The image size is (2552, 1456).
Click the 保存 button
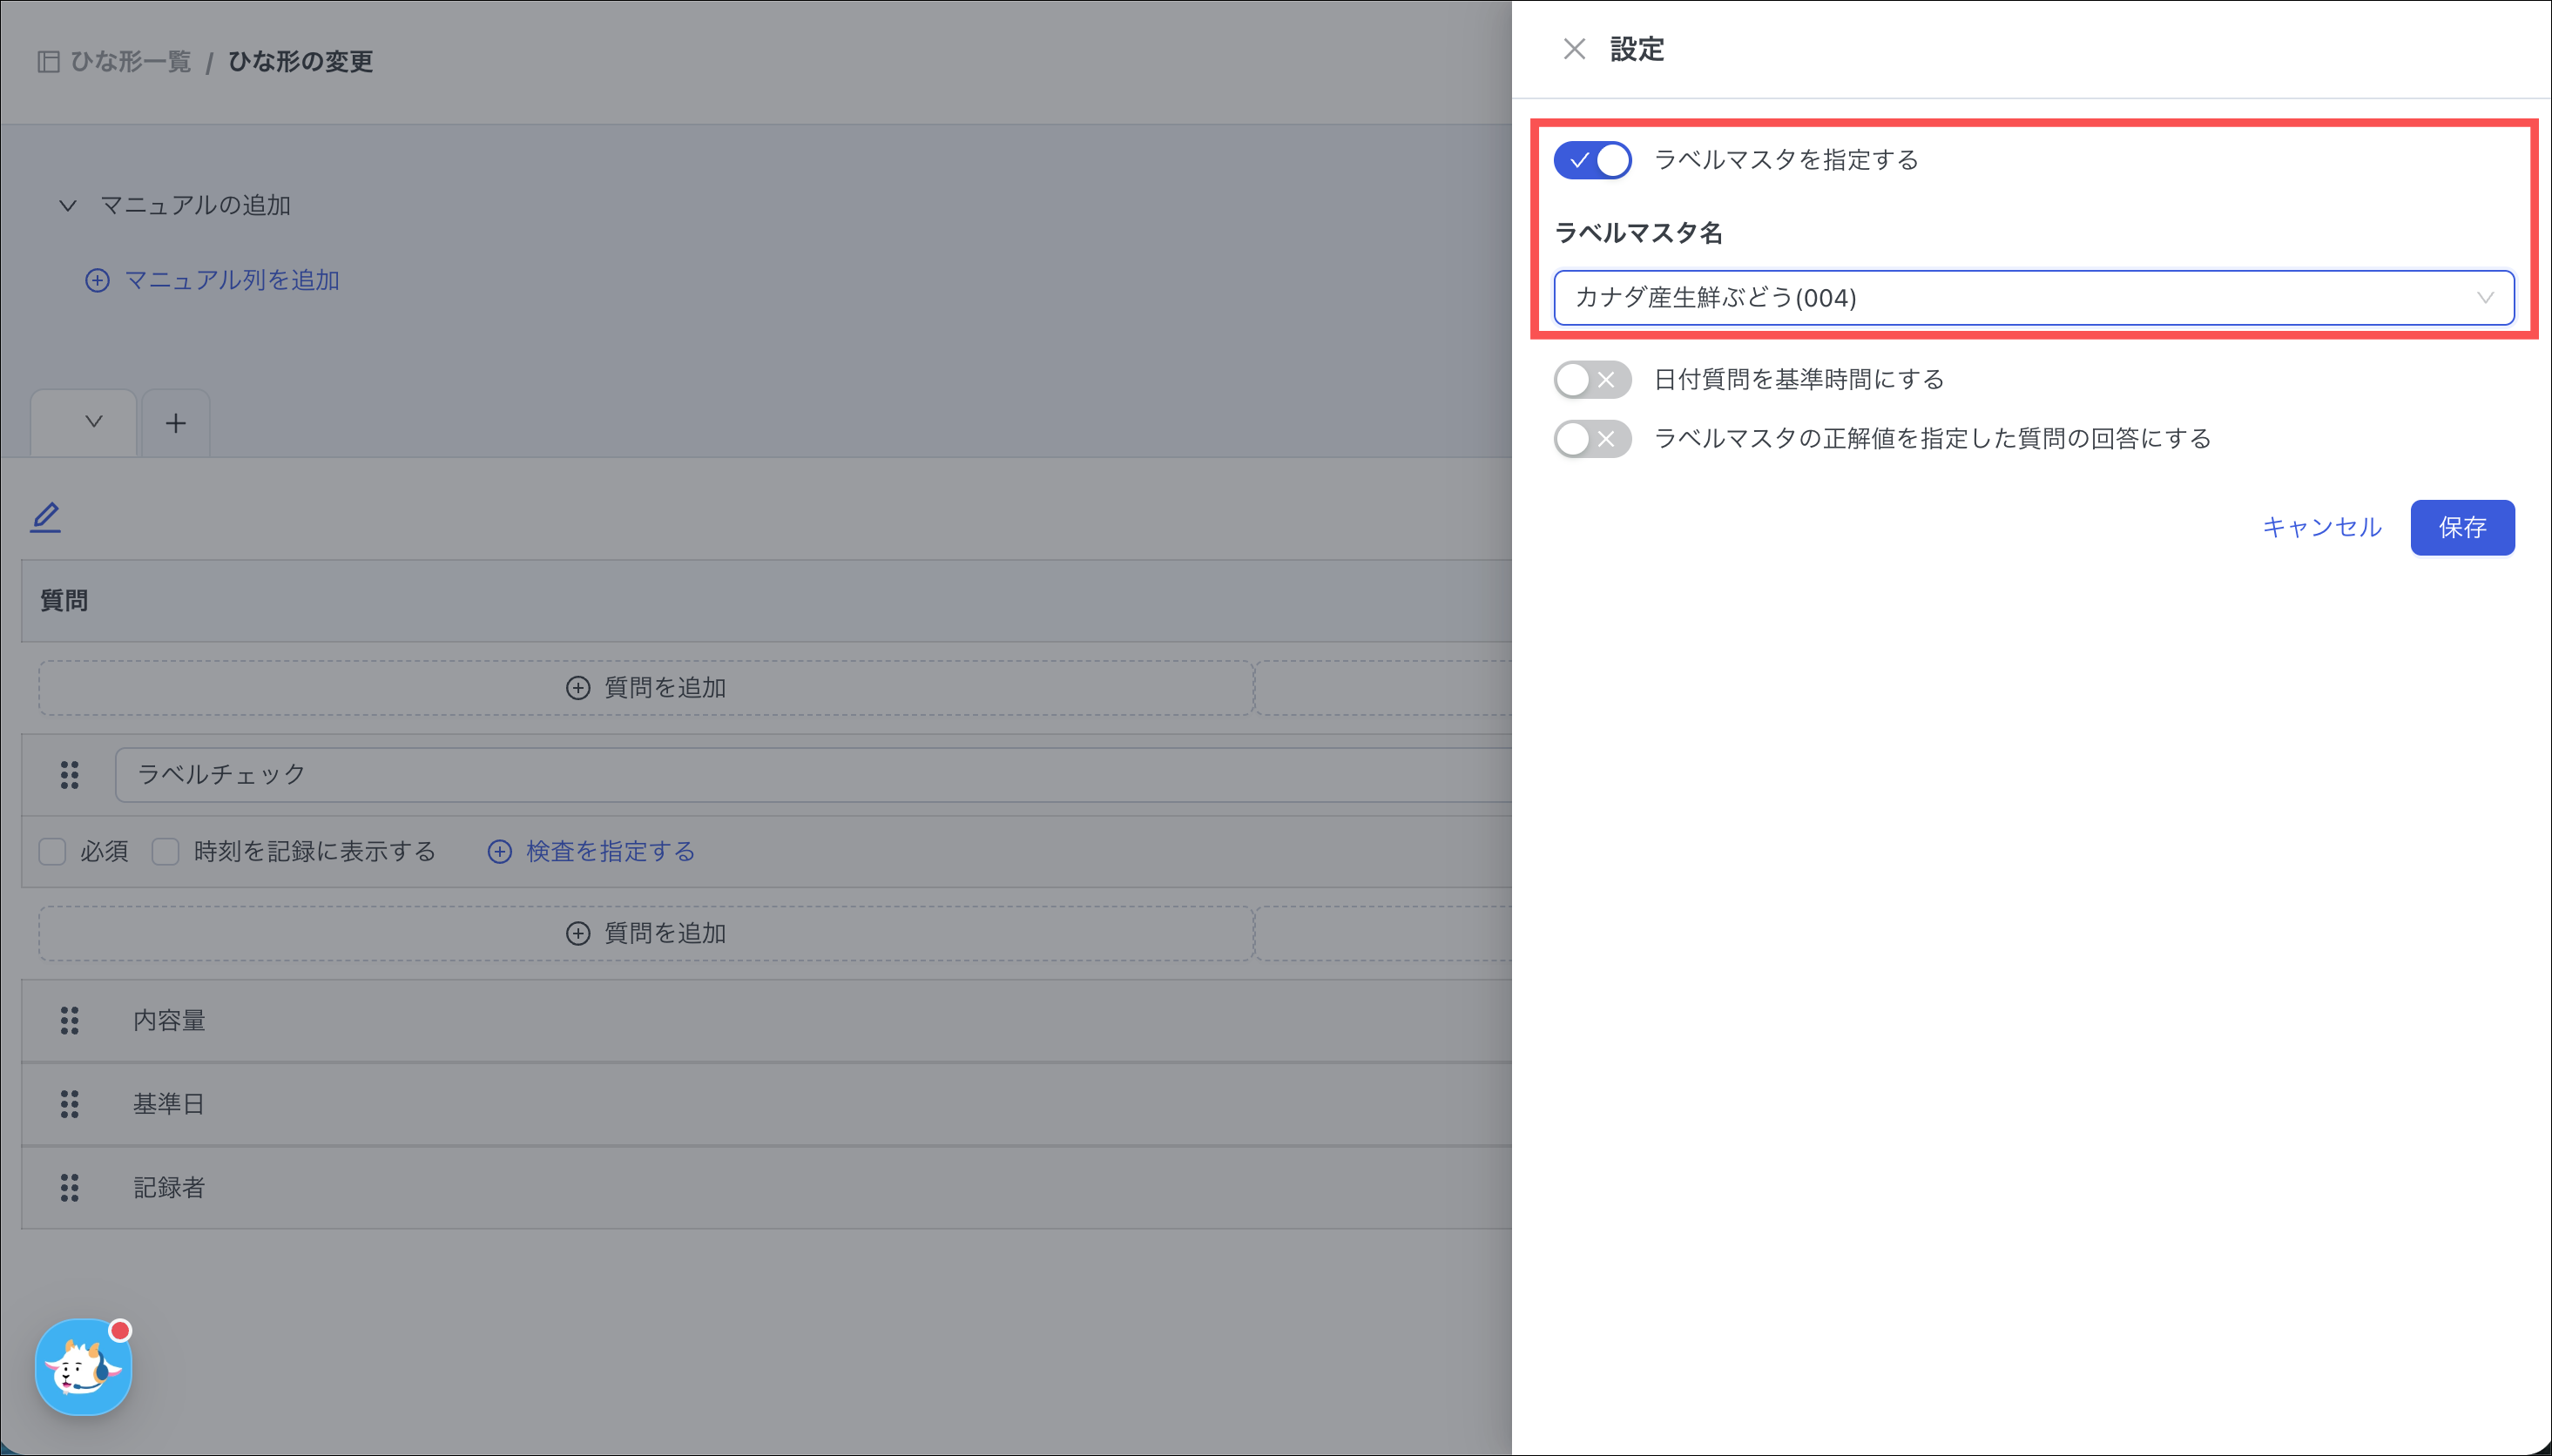pyautogui.click(x=2461, y=528)
